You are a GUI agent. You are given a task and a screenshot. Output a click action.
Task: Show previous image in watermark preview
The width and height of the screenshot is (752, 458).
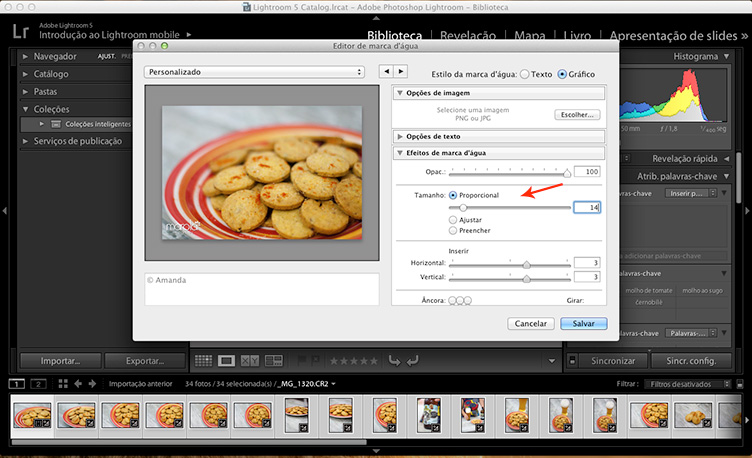[x=386, y=71]
